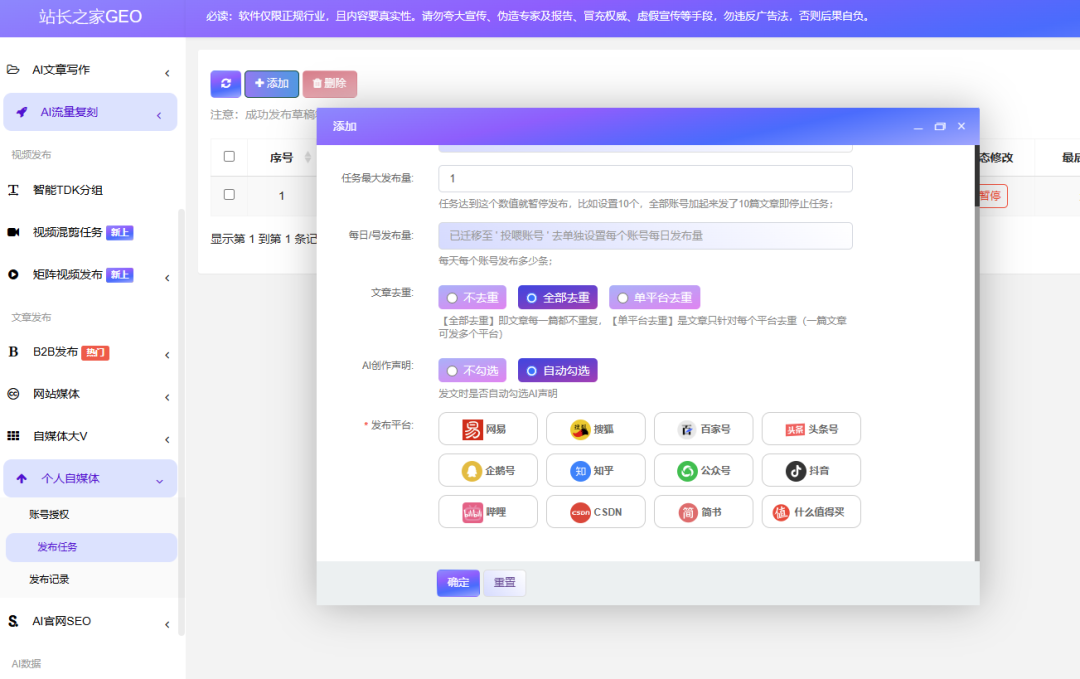Screen dimensions: 1080x679
Task: Open 发布记录 submenu item
Action: click(x=49, y=579)
